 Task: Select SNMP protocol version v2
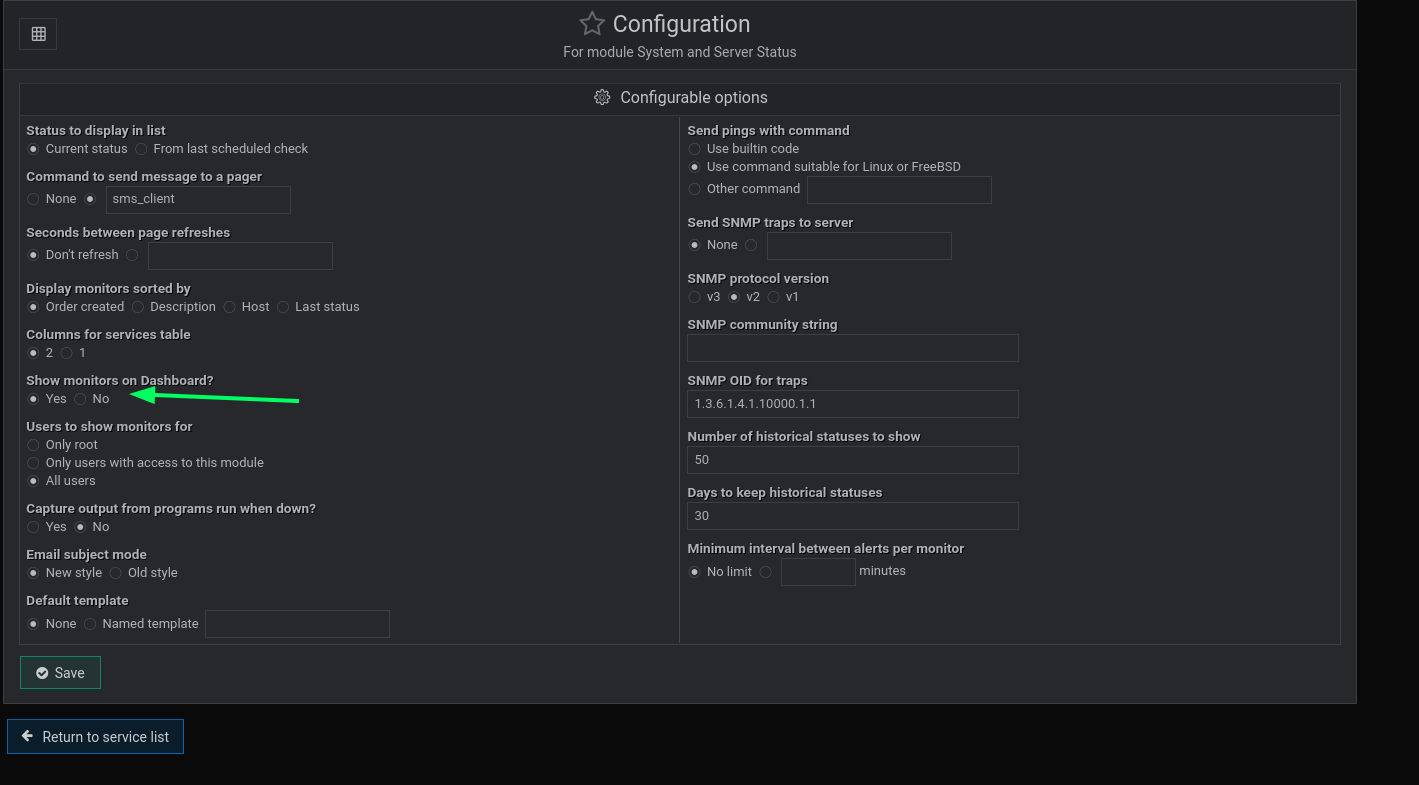[733, 297]
